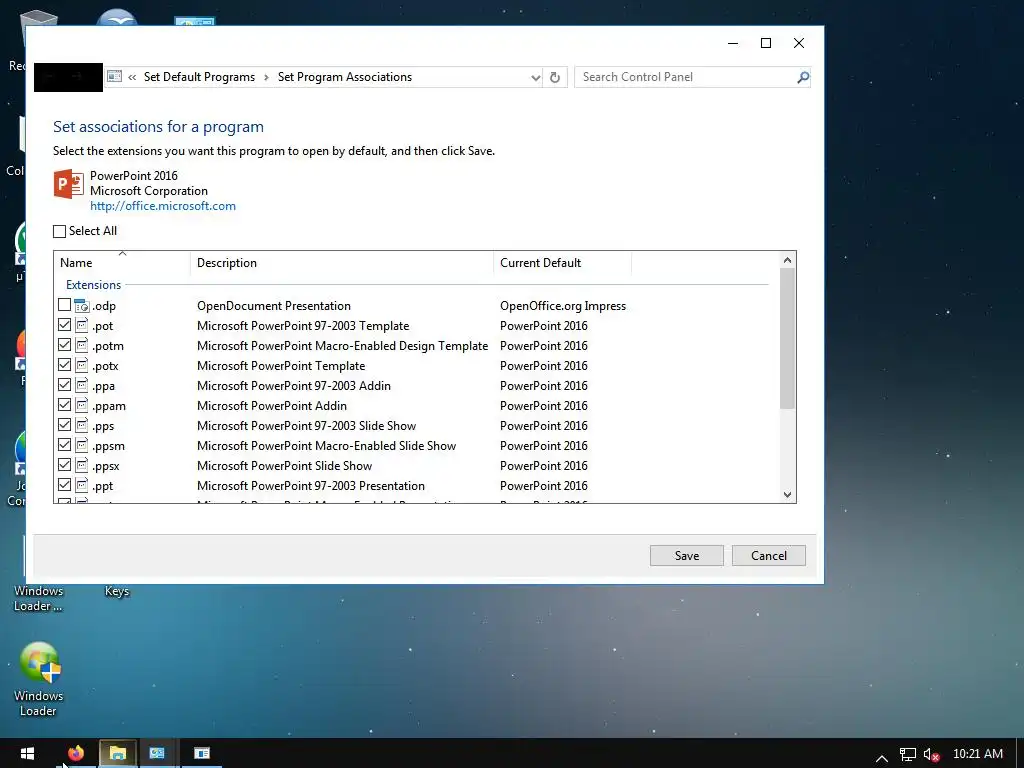The width and height of the screenshot is (1024, 768).
Task: Cancel the association changes
Action: click(769, 556)
